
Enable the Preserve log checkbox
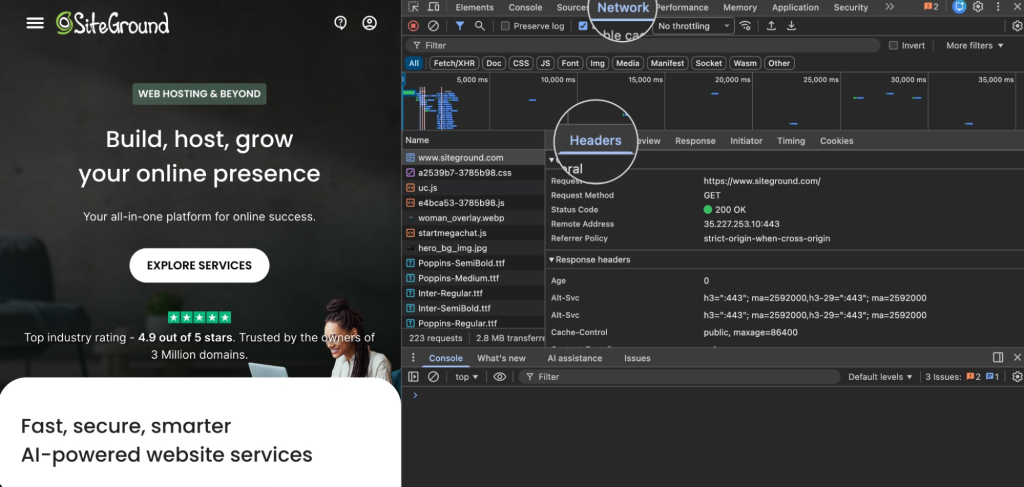click(x=505, y=26)
